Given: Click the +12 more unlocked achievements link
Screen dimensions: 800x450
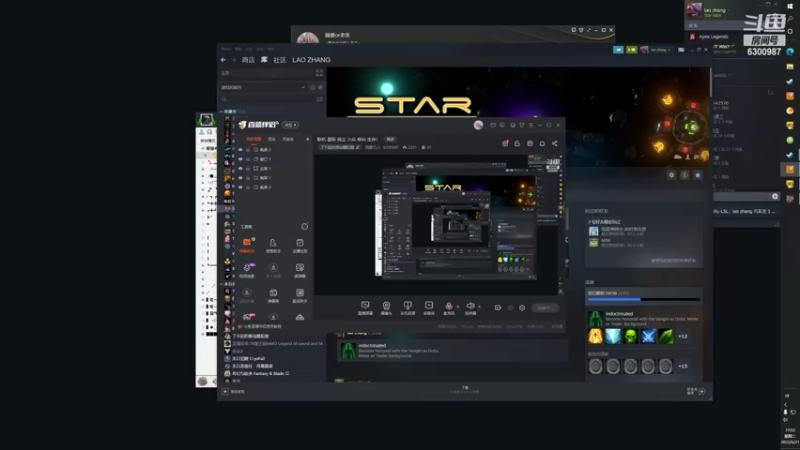Looking at the screenshot, I should [x=683, y=336].
